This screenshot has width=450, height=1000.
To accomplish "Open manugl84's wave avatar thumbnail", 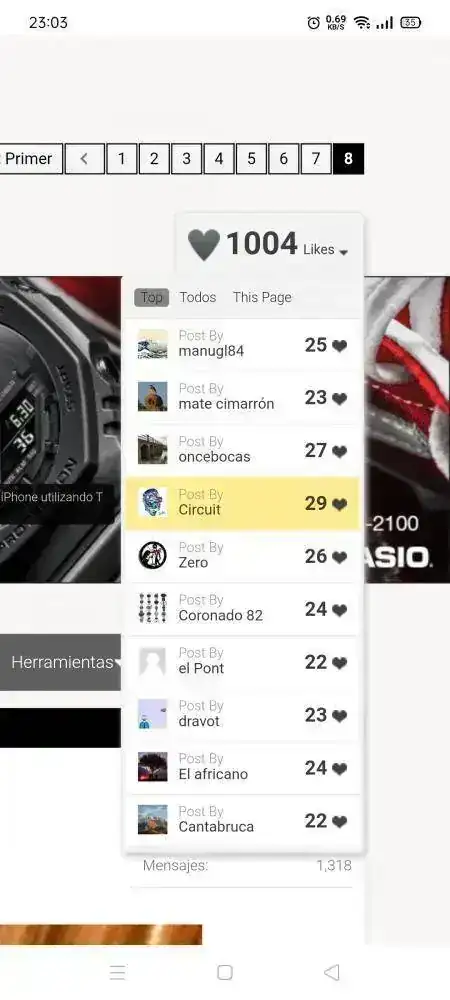I will tap(153, 344).
